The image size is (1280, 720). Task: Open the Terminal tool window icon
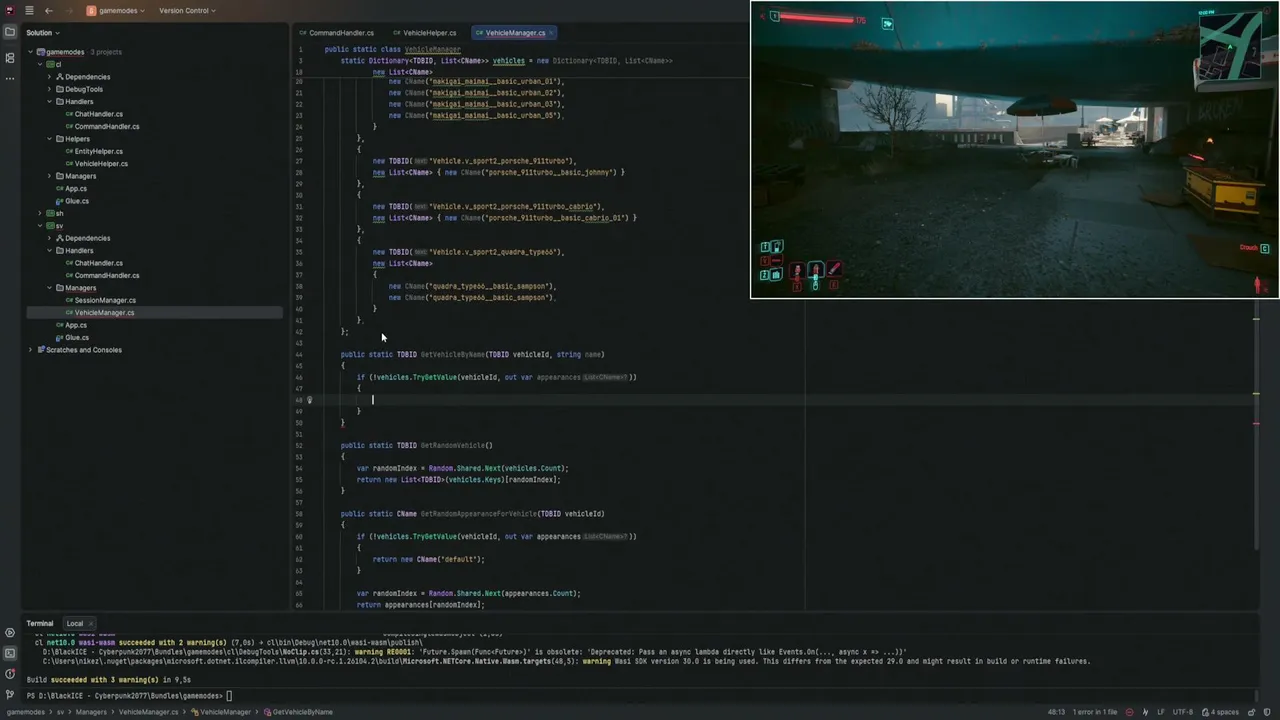tap(10, 653)
